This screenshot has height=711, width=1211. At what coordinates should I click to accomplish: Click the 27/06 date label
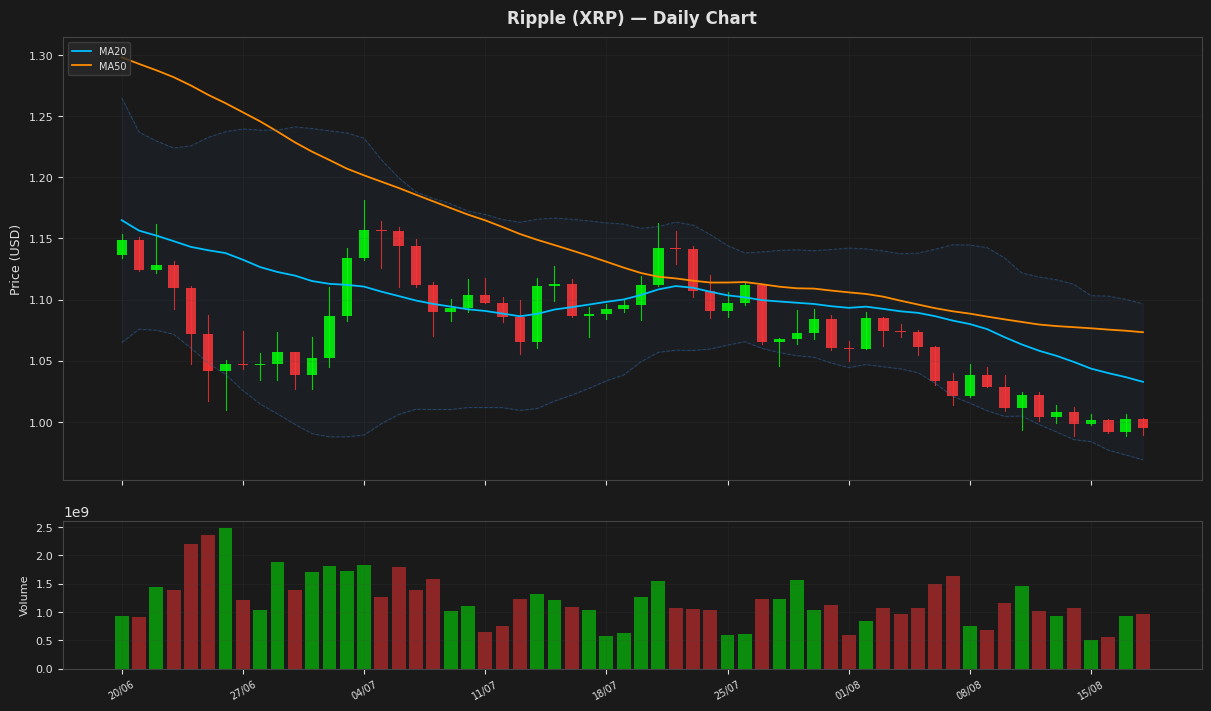(241, 690)
